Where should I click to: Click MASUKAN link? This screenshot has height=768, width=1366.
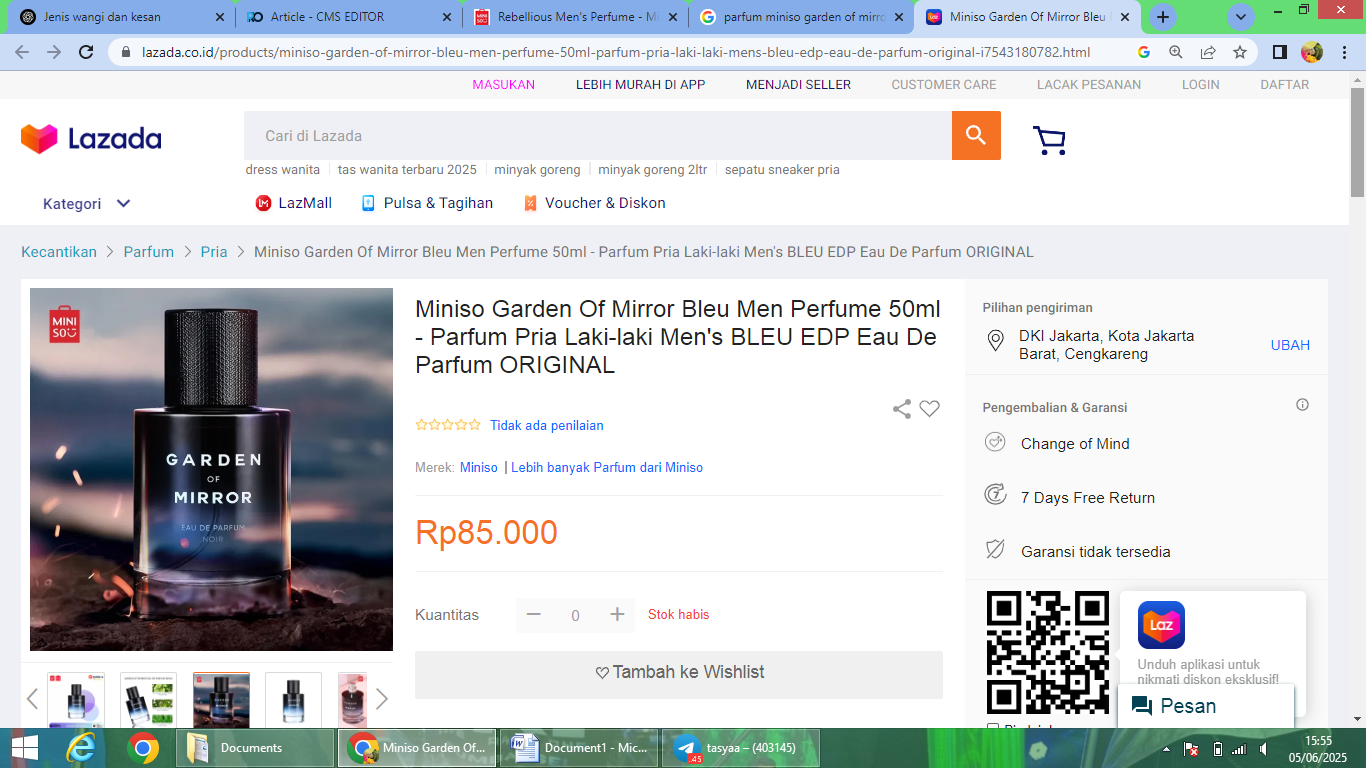pyautogui.click(x=504, y=85)
